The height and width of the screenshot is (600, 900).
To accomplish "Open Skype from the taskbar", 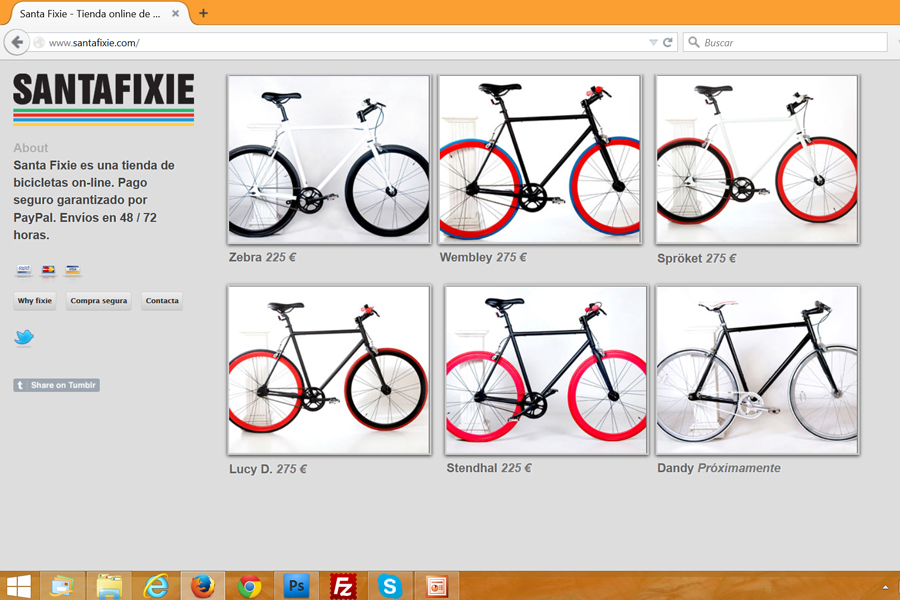I will coord(390,586).
